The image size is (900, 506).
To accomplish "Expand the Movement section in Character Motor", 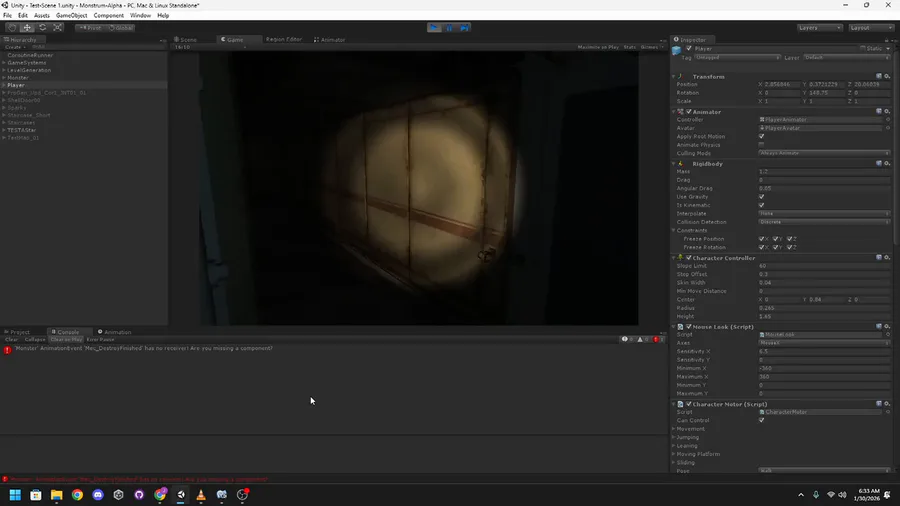I will click(x=673, y=429).
